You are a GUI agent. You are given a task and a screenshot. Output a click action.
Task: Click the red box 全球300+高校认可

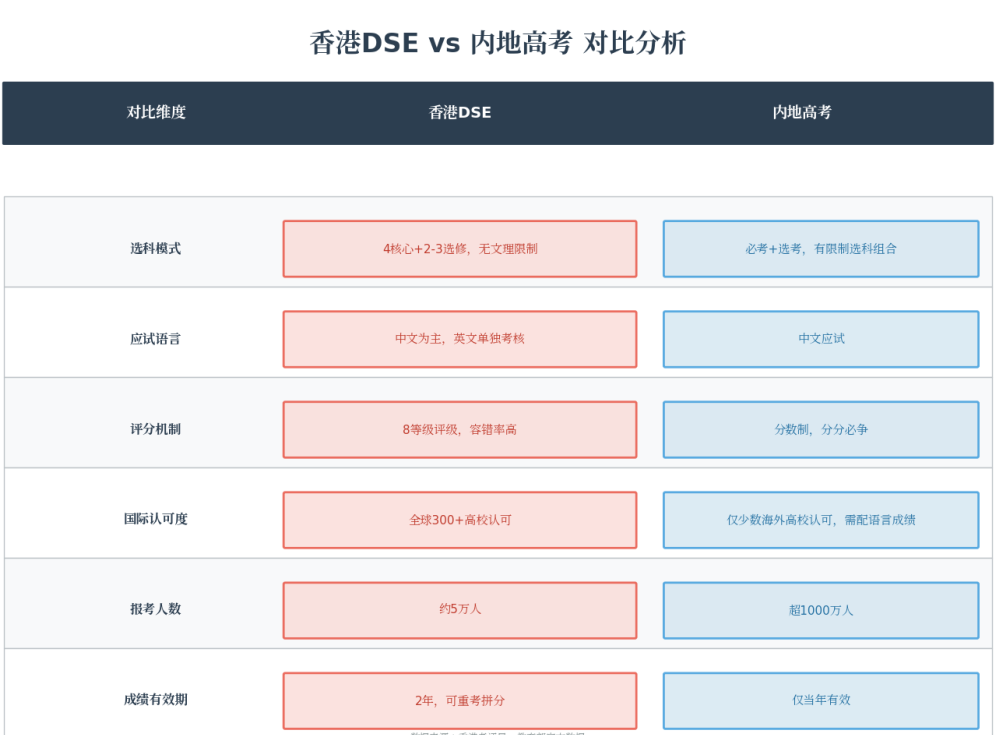(x=460, y=520)
